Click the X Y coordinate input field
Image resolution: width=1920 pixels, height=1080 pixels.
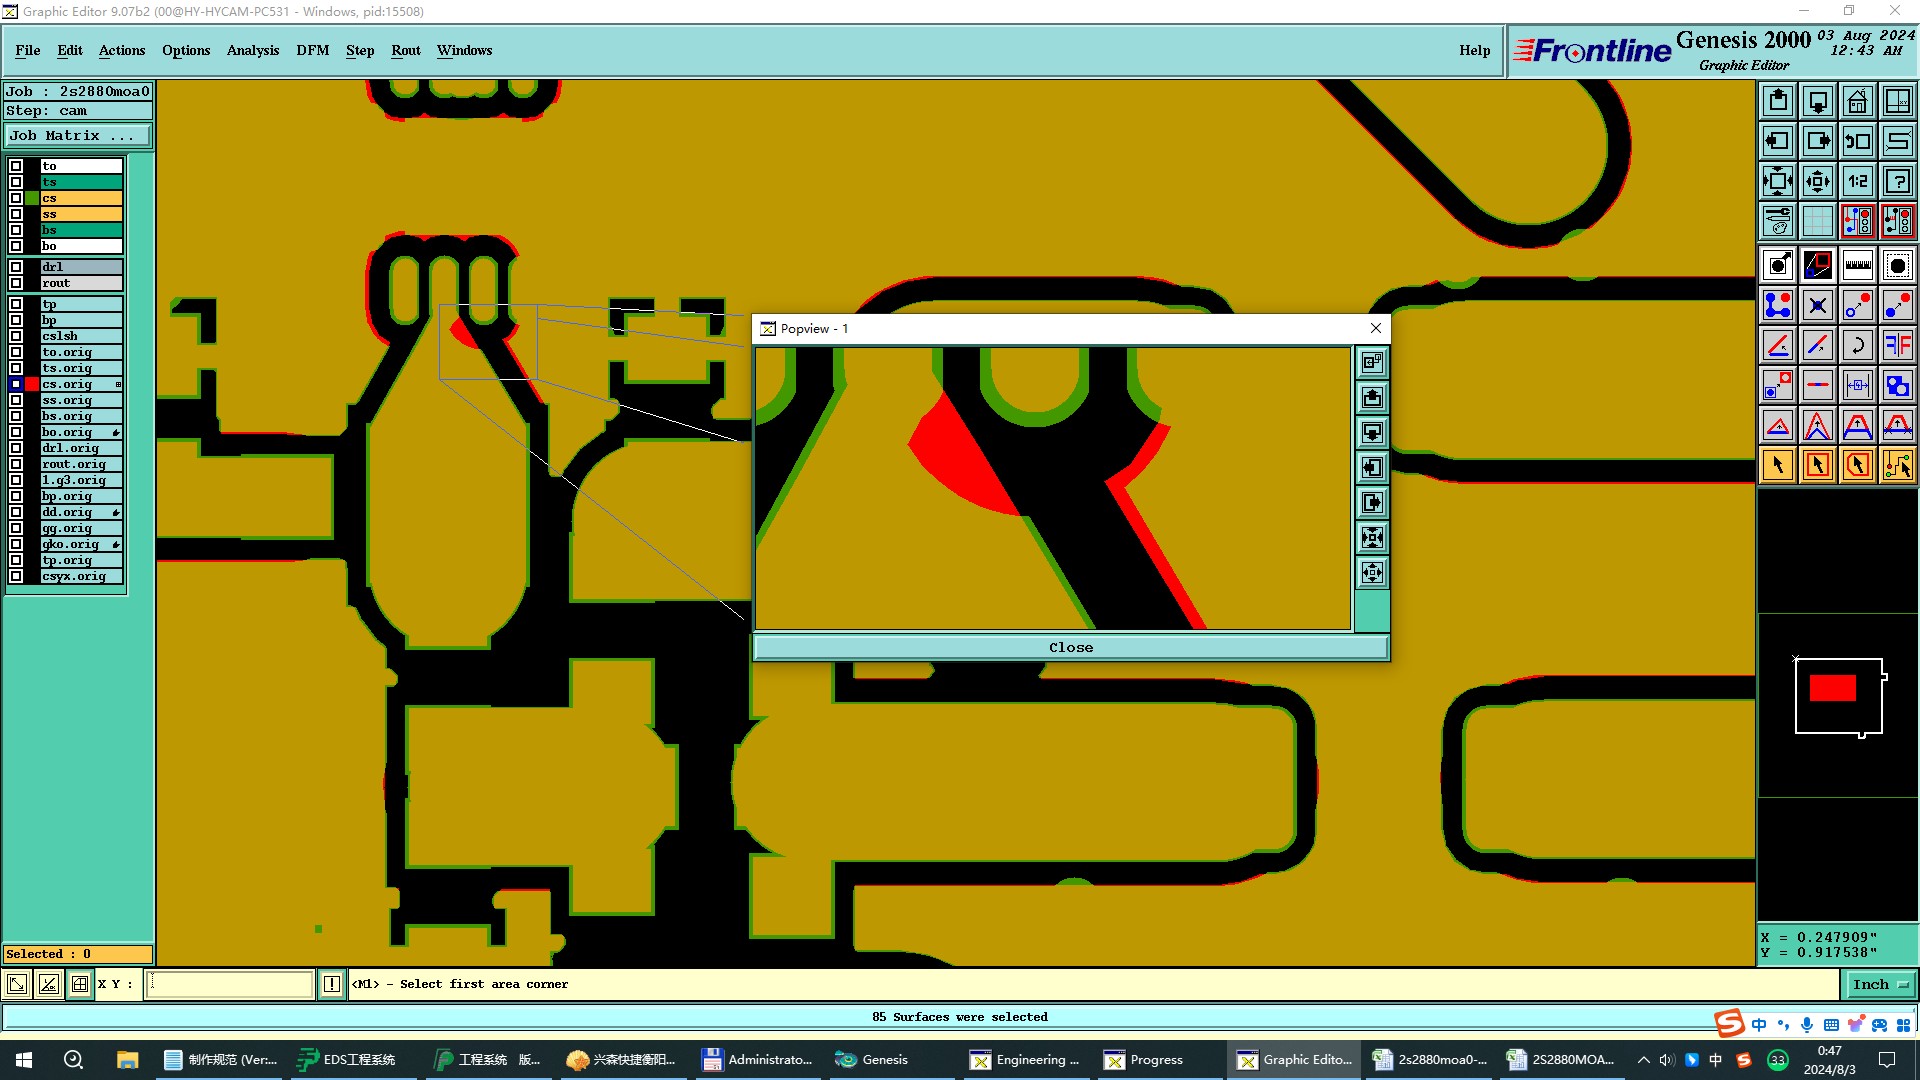tap(230, 984)
